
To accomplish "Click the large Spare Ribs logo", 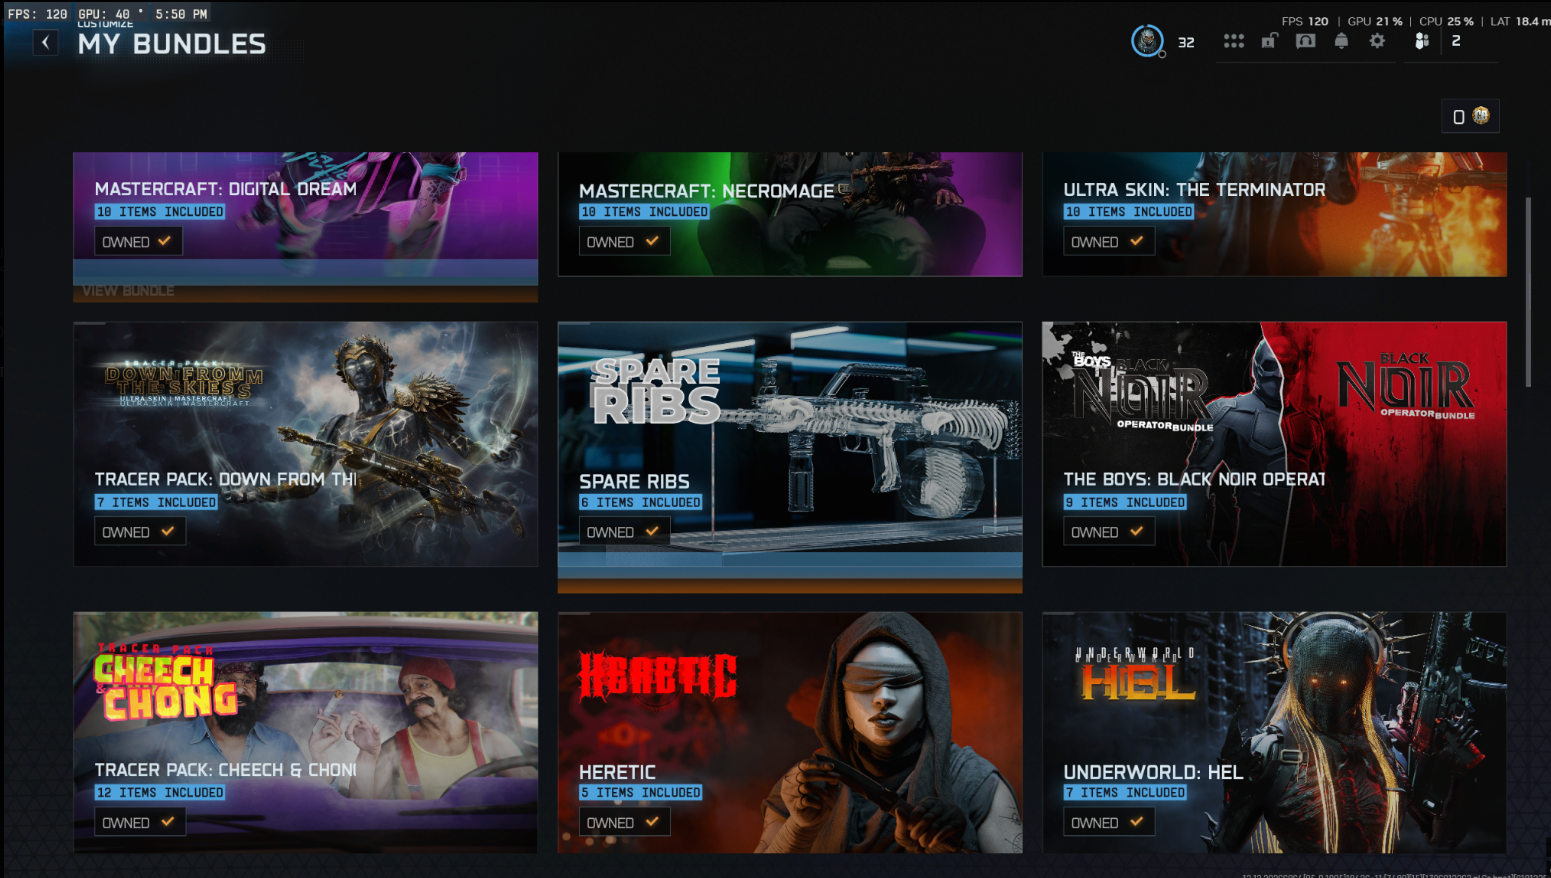I will click(656, 391).
